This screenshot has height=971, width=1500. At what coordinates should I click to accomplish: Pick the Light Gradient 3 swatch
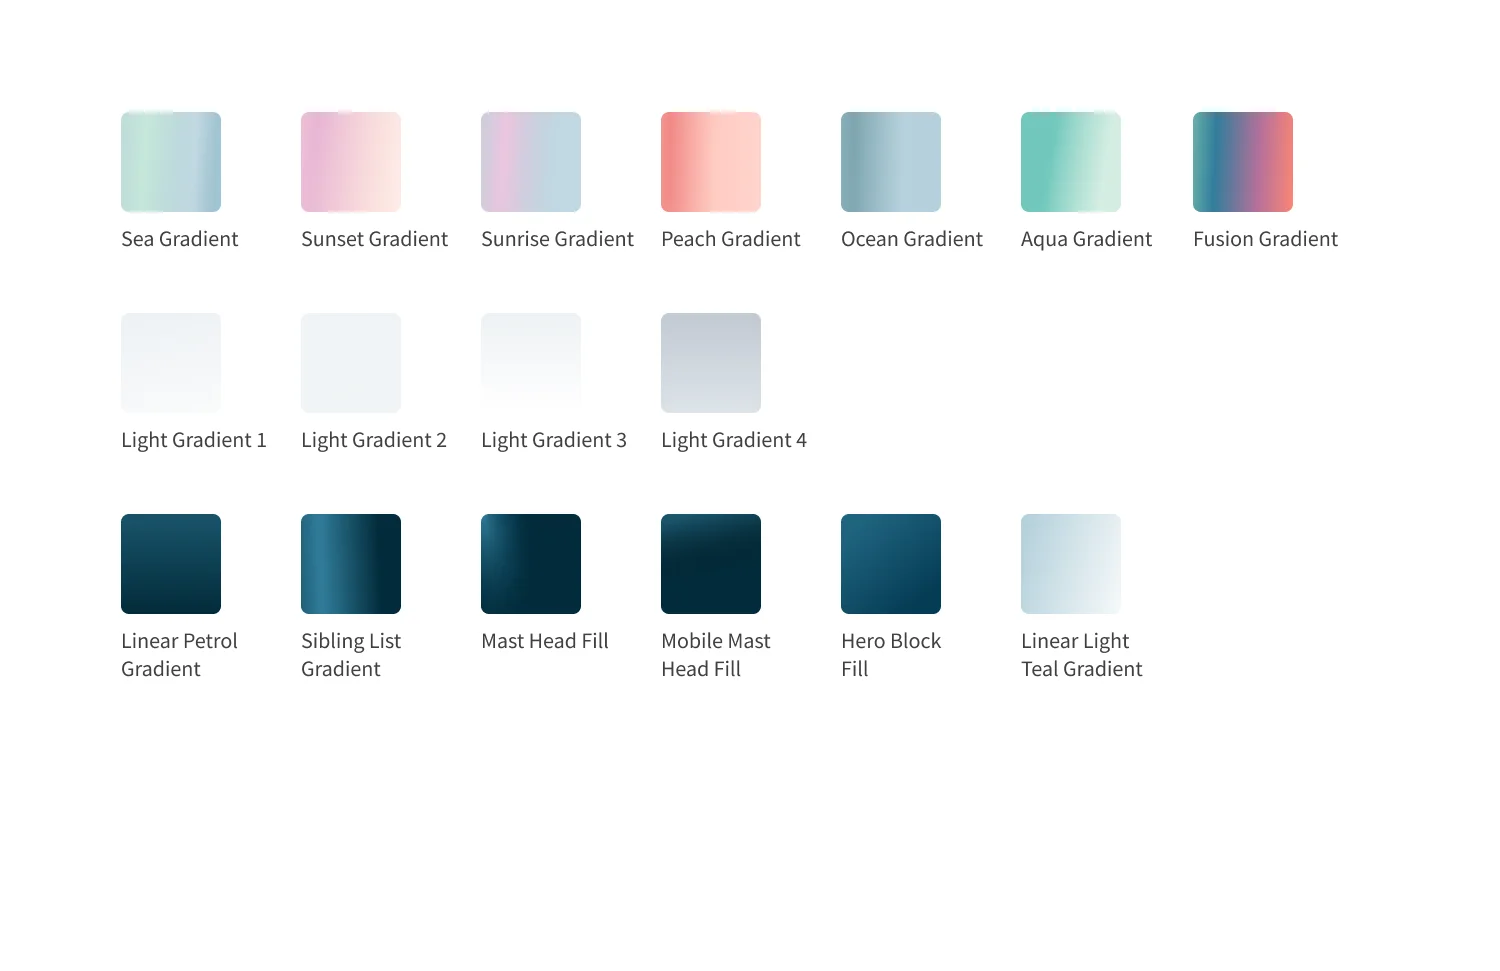531,363
